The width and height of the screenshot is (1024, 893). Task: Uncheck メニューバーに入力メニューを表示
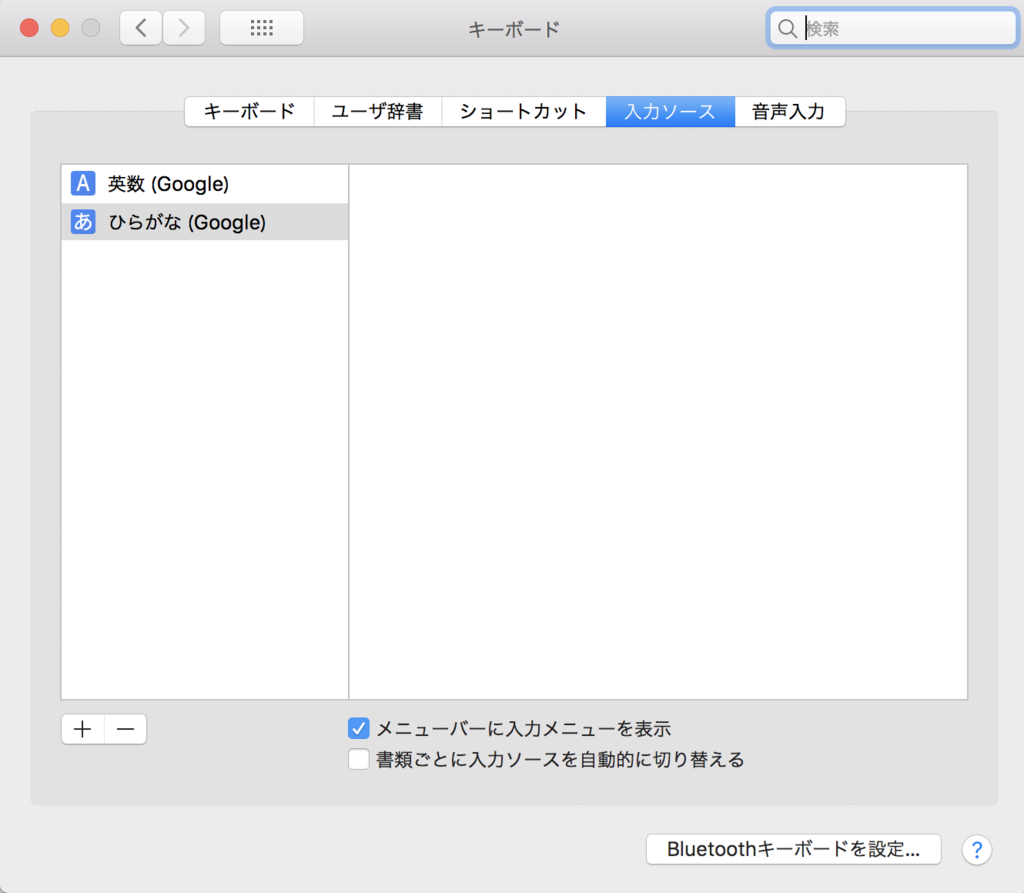tap(359, 728)
